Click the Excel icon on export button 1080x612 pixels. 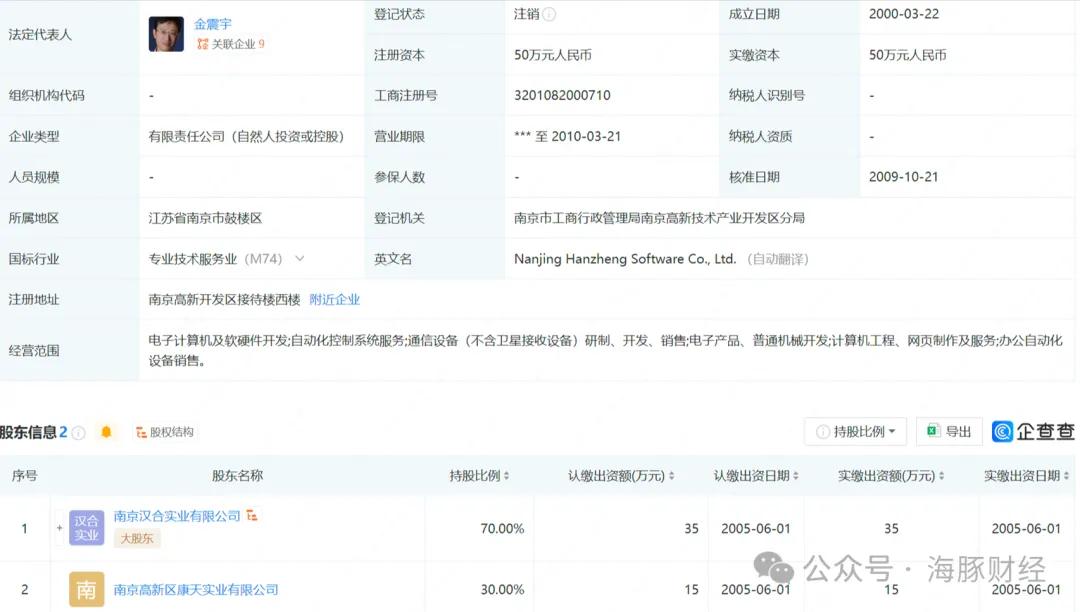pos(933,431)
